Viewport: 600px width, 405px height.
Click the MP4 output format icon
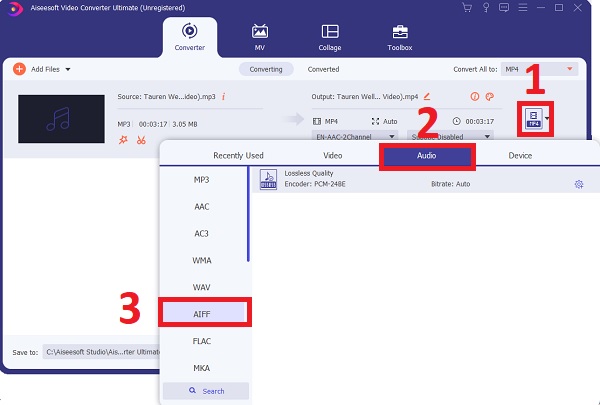pyautogui.click(x=533, y=118)
